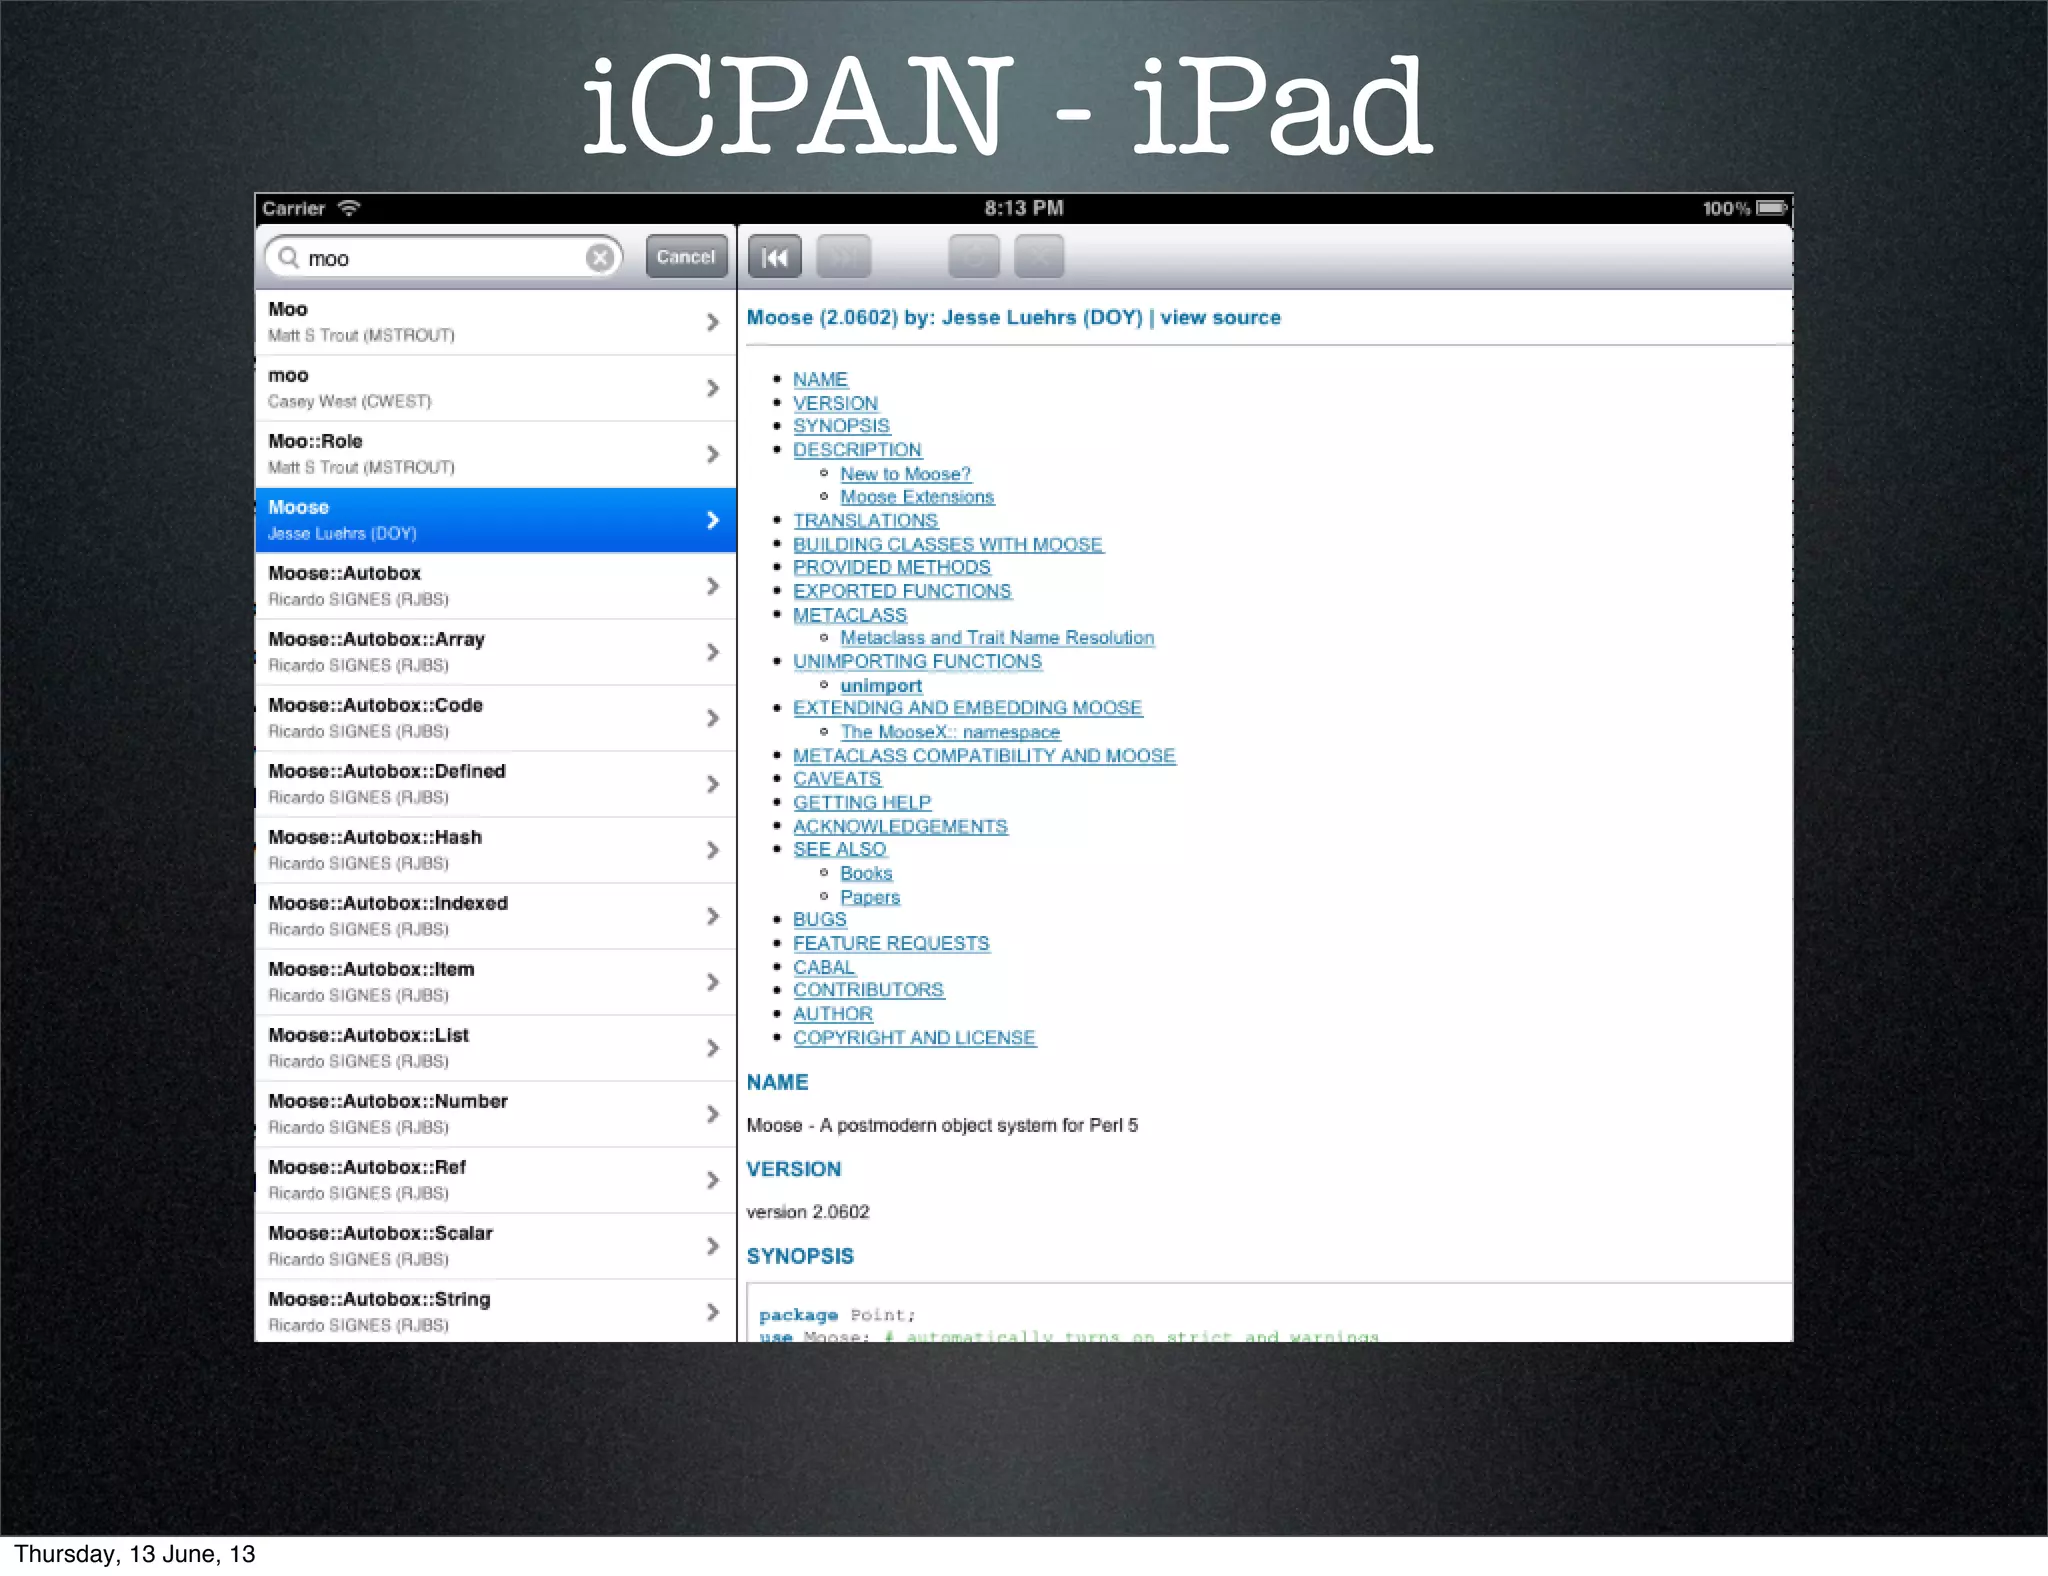2048x1576 pixels.
Task: Tap the disabled forward button in the toolbar
Action: (x=843, y=257)
